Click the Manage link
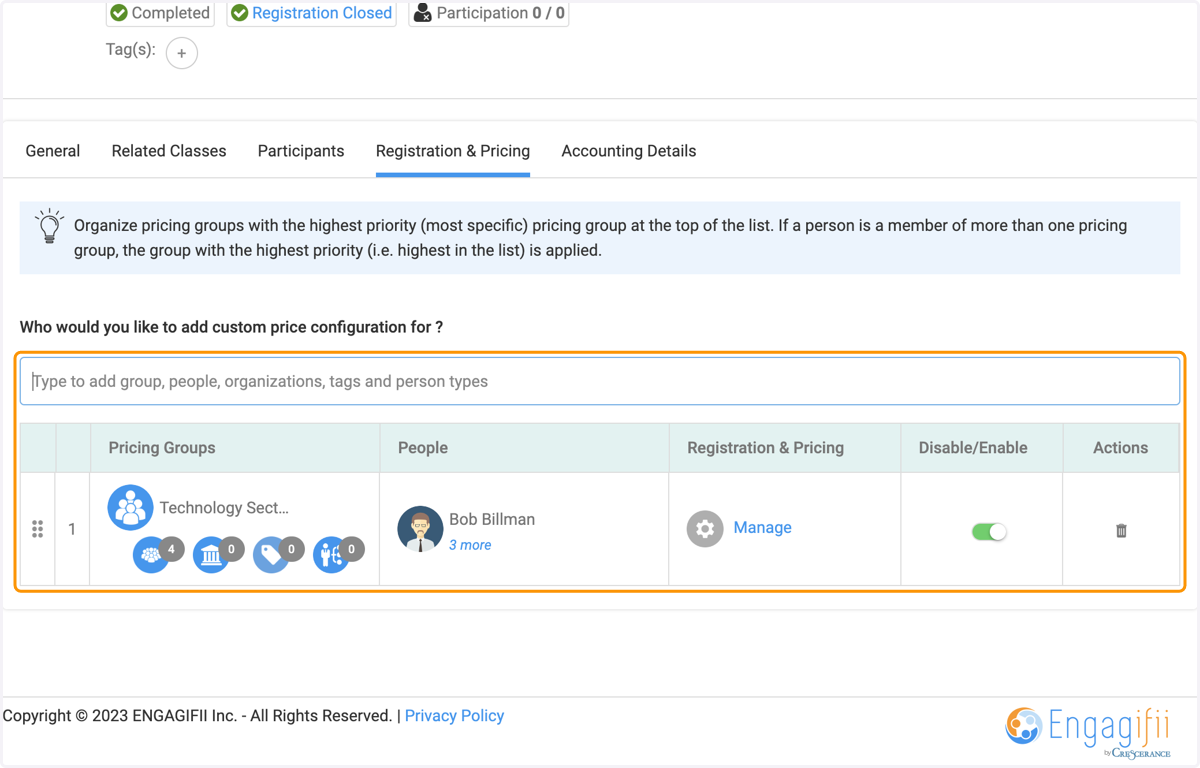Viewport: 1200px width, 768px height. [762, 527]
